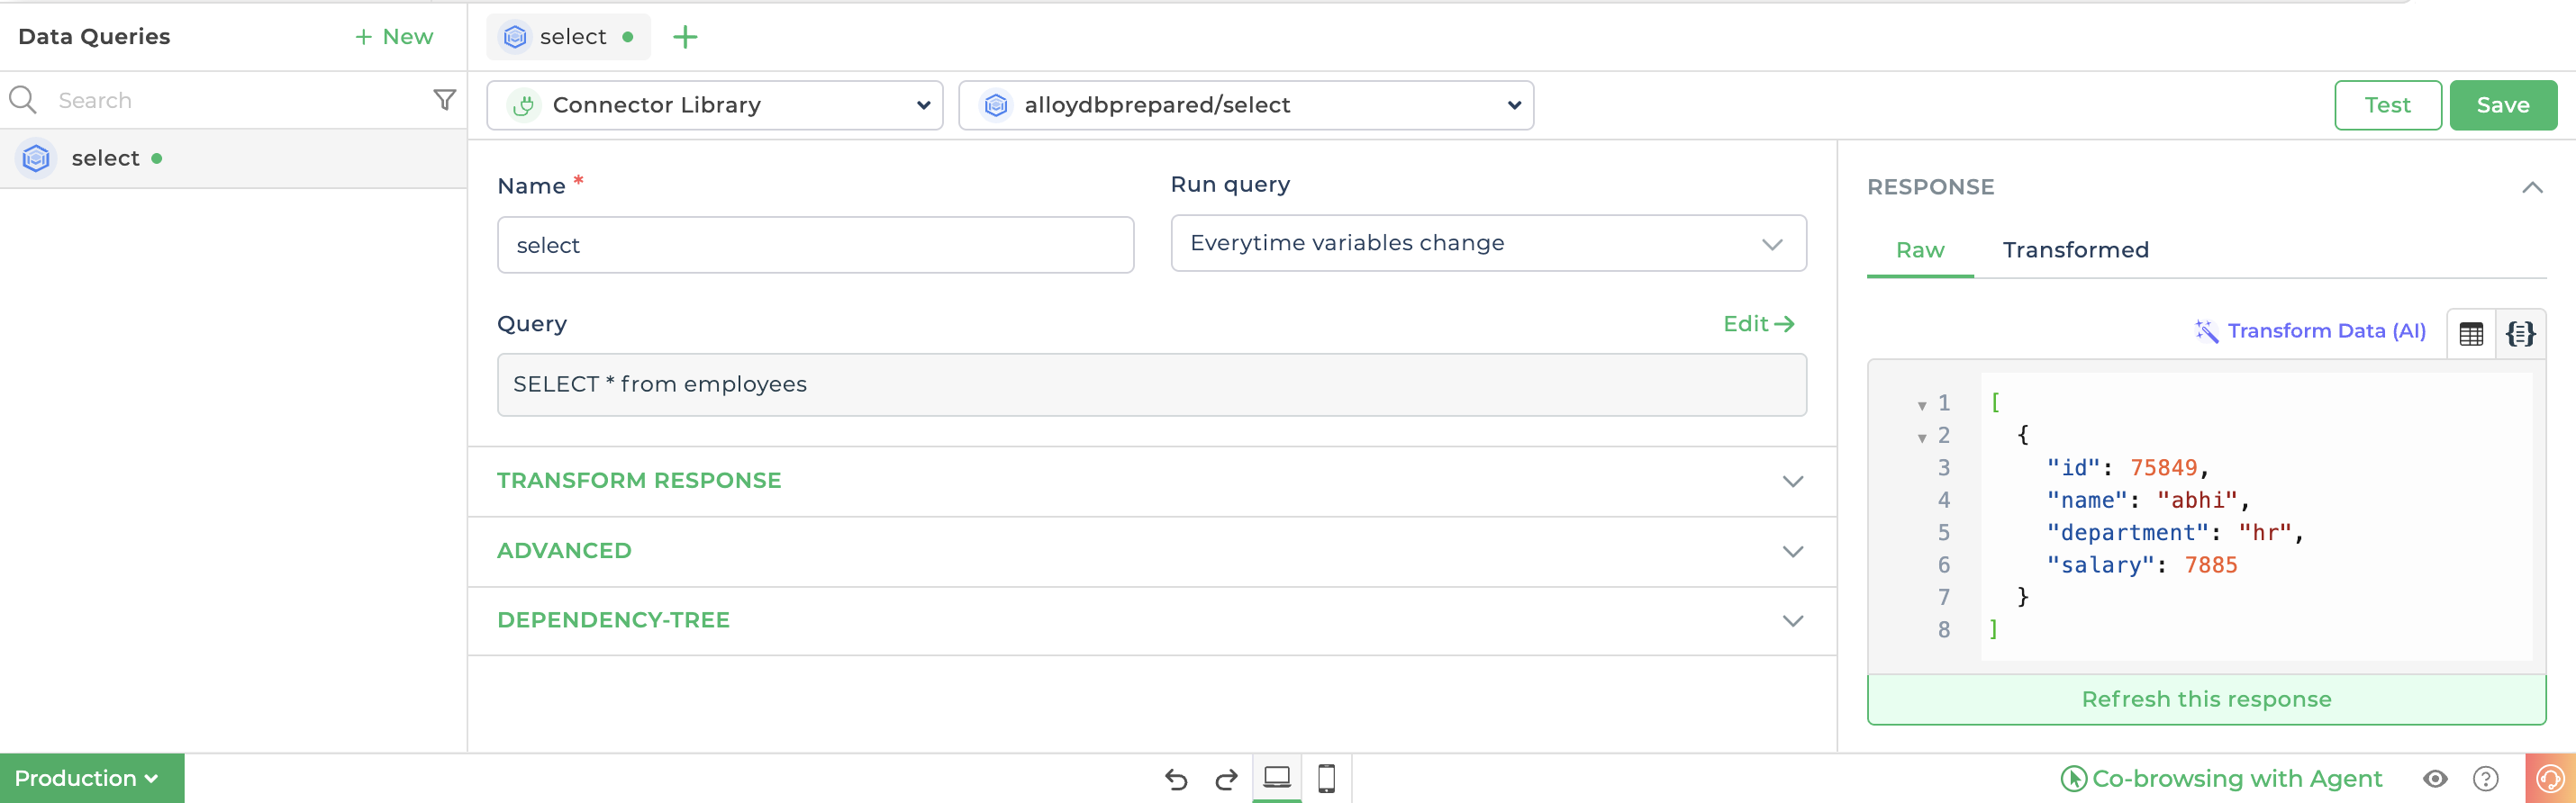Add a new query tab with plus icon
The width and height of the screenshot is (2576, 803).
point(685,37)
